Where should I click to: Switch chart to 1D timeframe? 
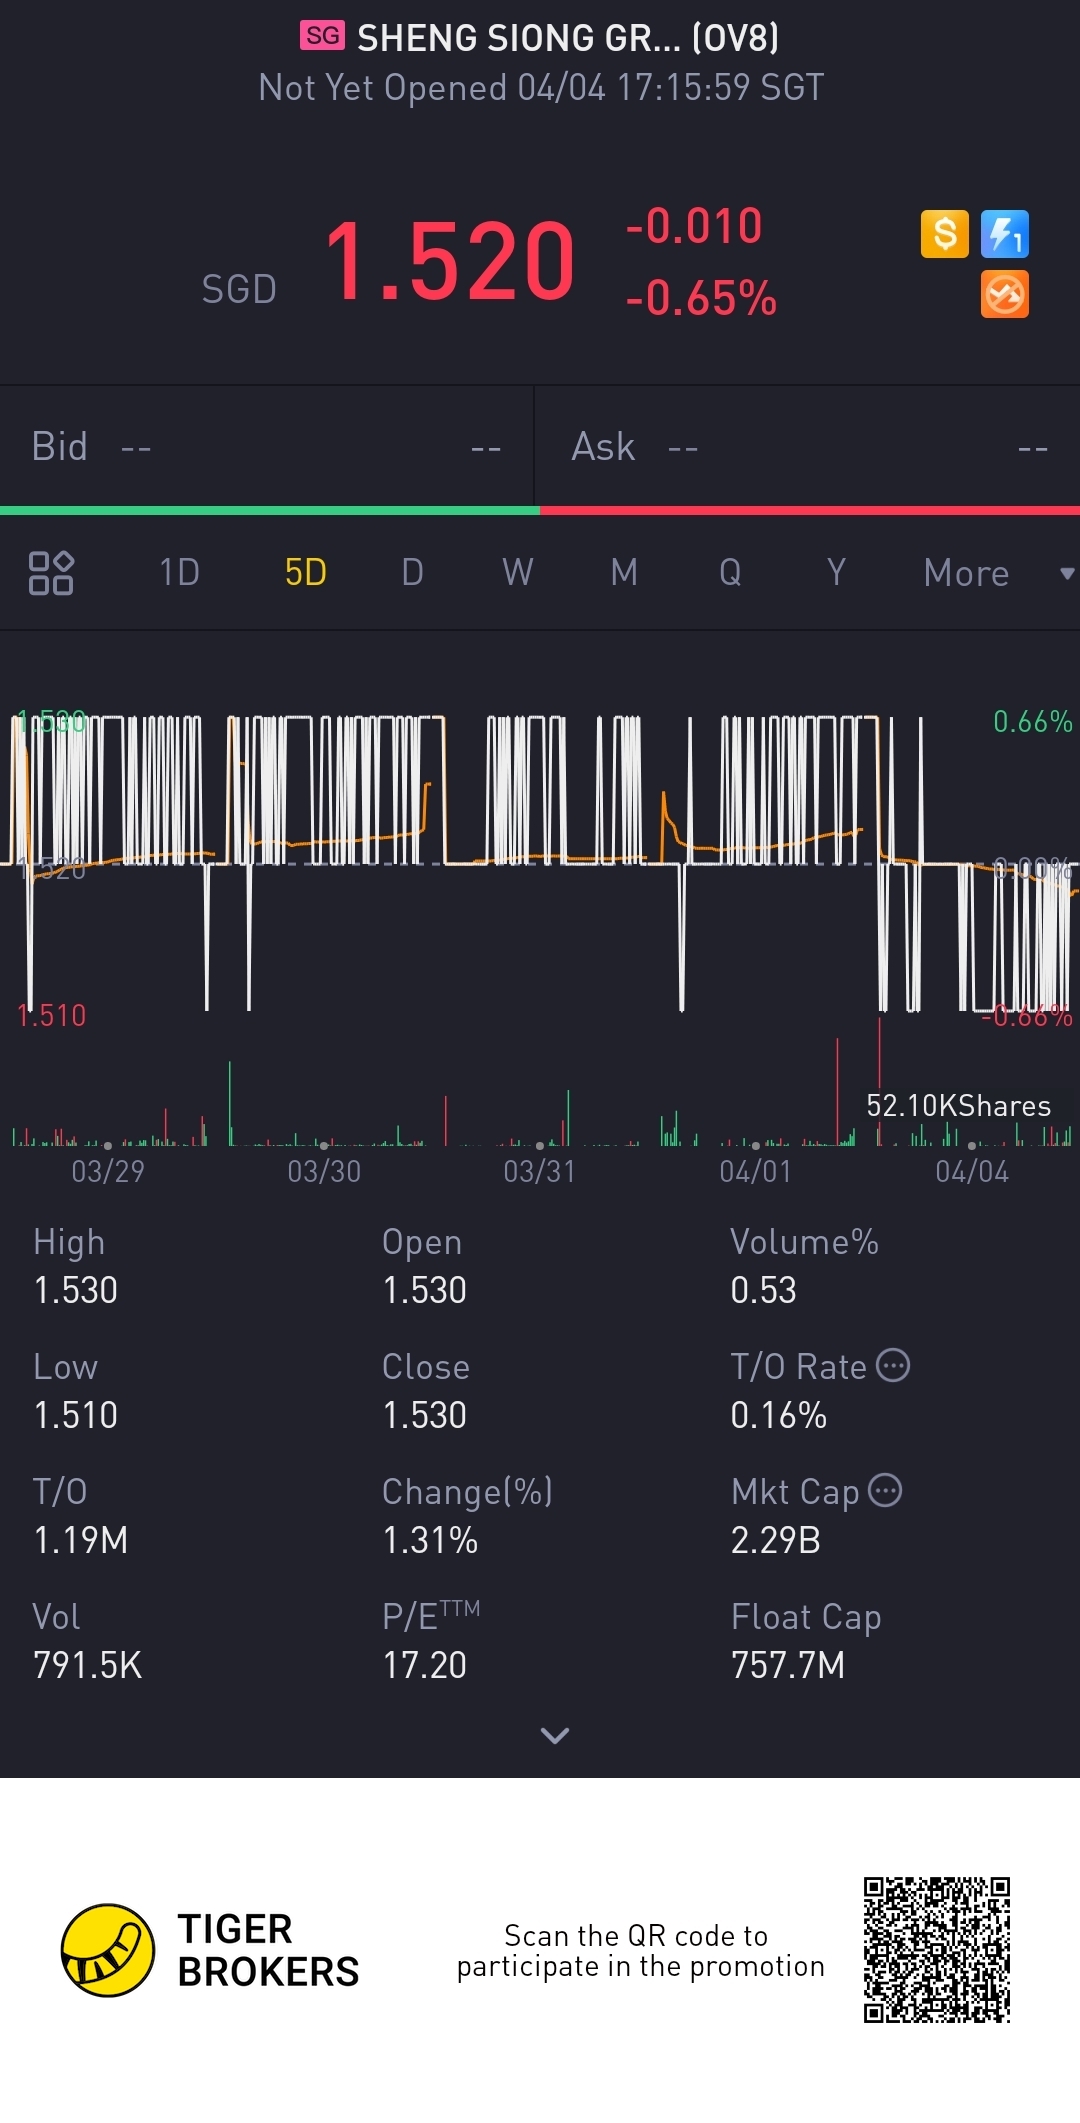(x=180, y=573)
